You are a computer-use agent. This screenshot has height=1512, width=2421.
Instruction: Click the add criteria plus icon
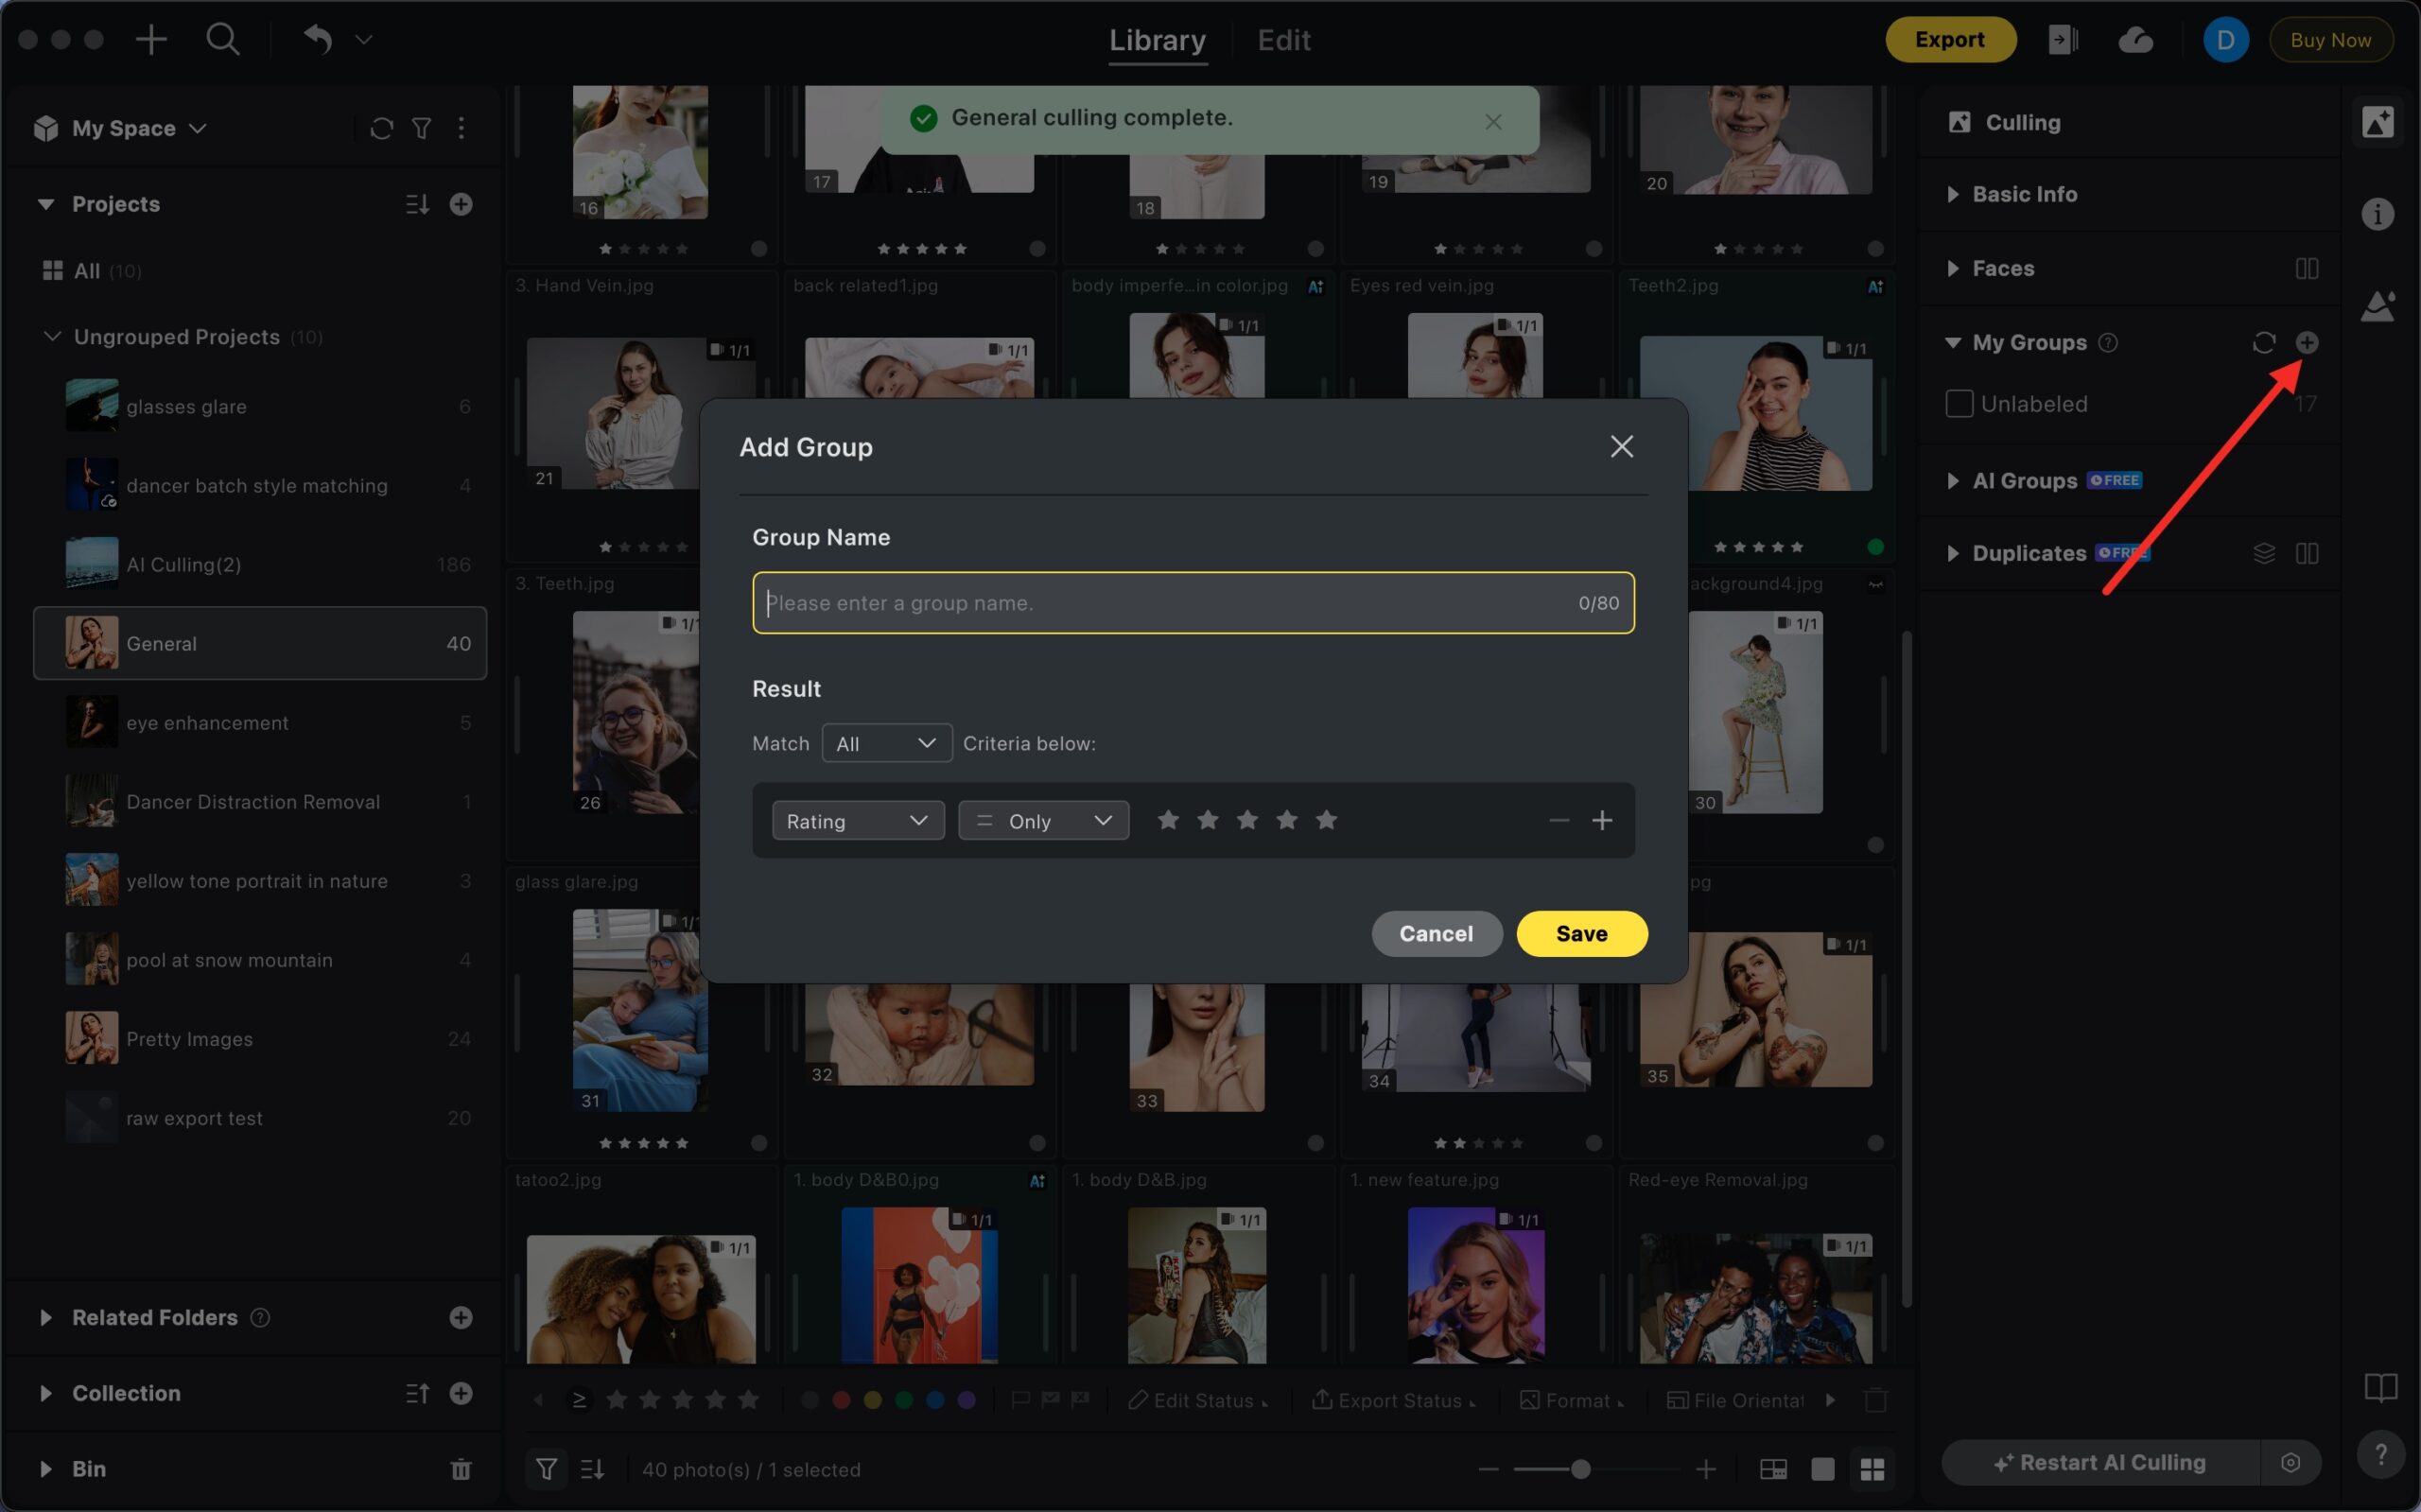pyautogui.click(x=1602, y=821)
